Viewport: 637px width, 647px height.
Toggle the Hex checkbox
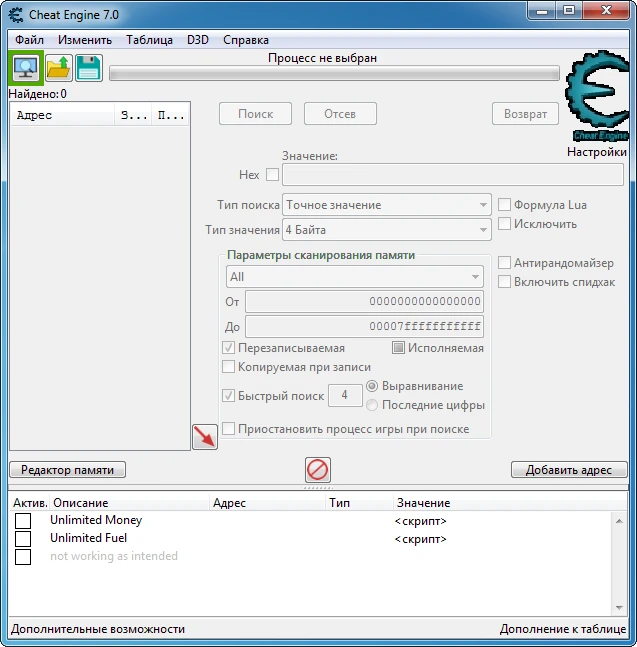272,175
